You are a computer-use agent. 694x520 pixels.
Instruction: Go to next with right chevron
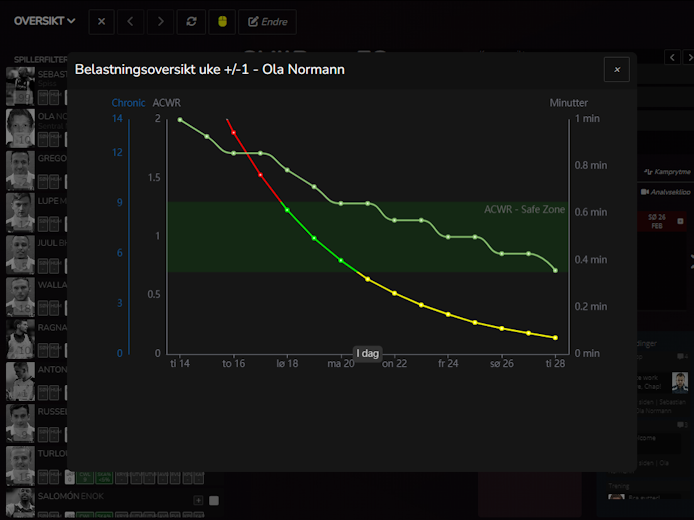(160, 21)
